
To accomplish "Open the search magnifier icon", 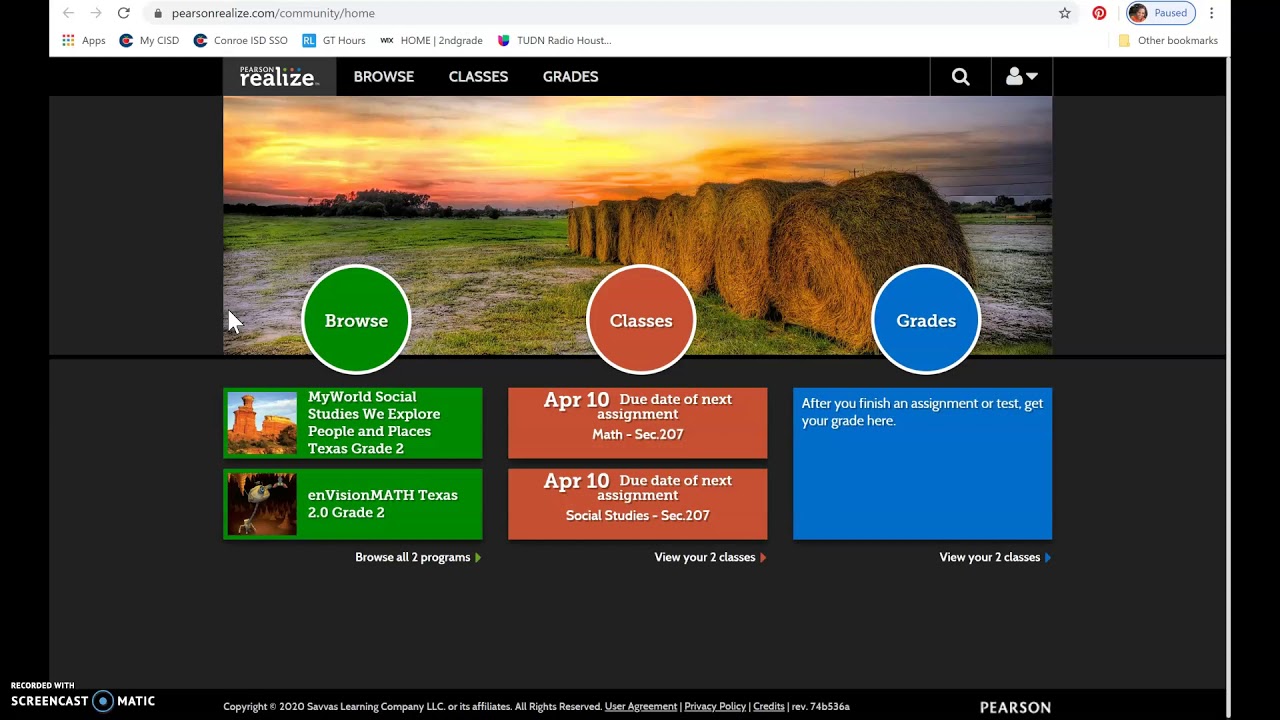I will point(960,77).
